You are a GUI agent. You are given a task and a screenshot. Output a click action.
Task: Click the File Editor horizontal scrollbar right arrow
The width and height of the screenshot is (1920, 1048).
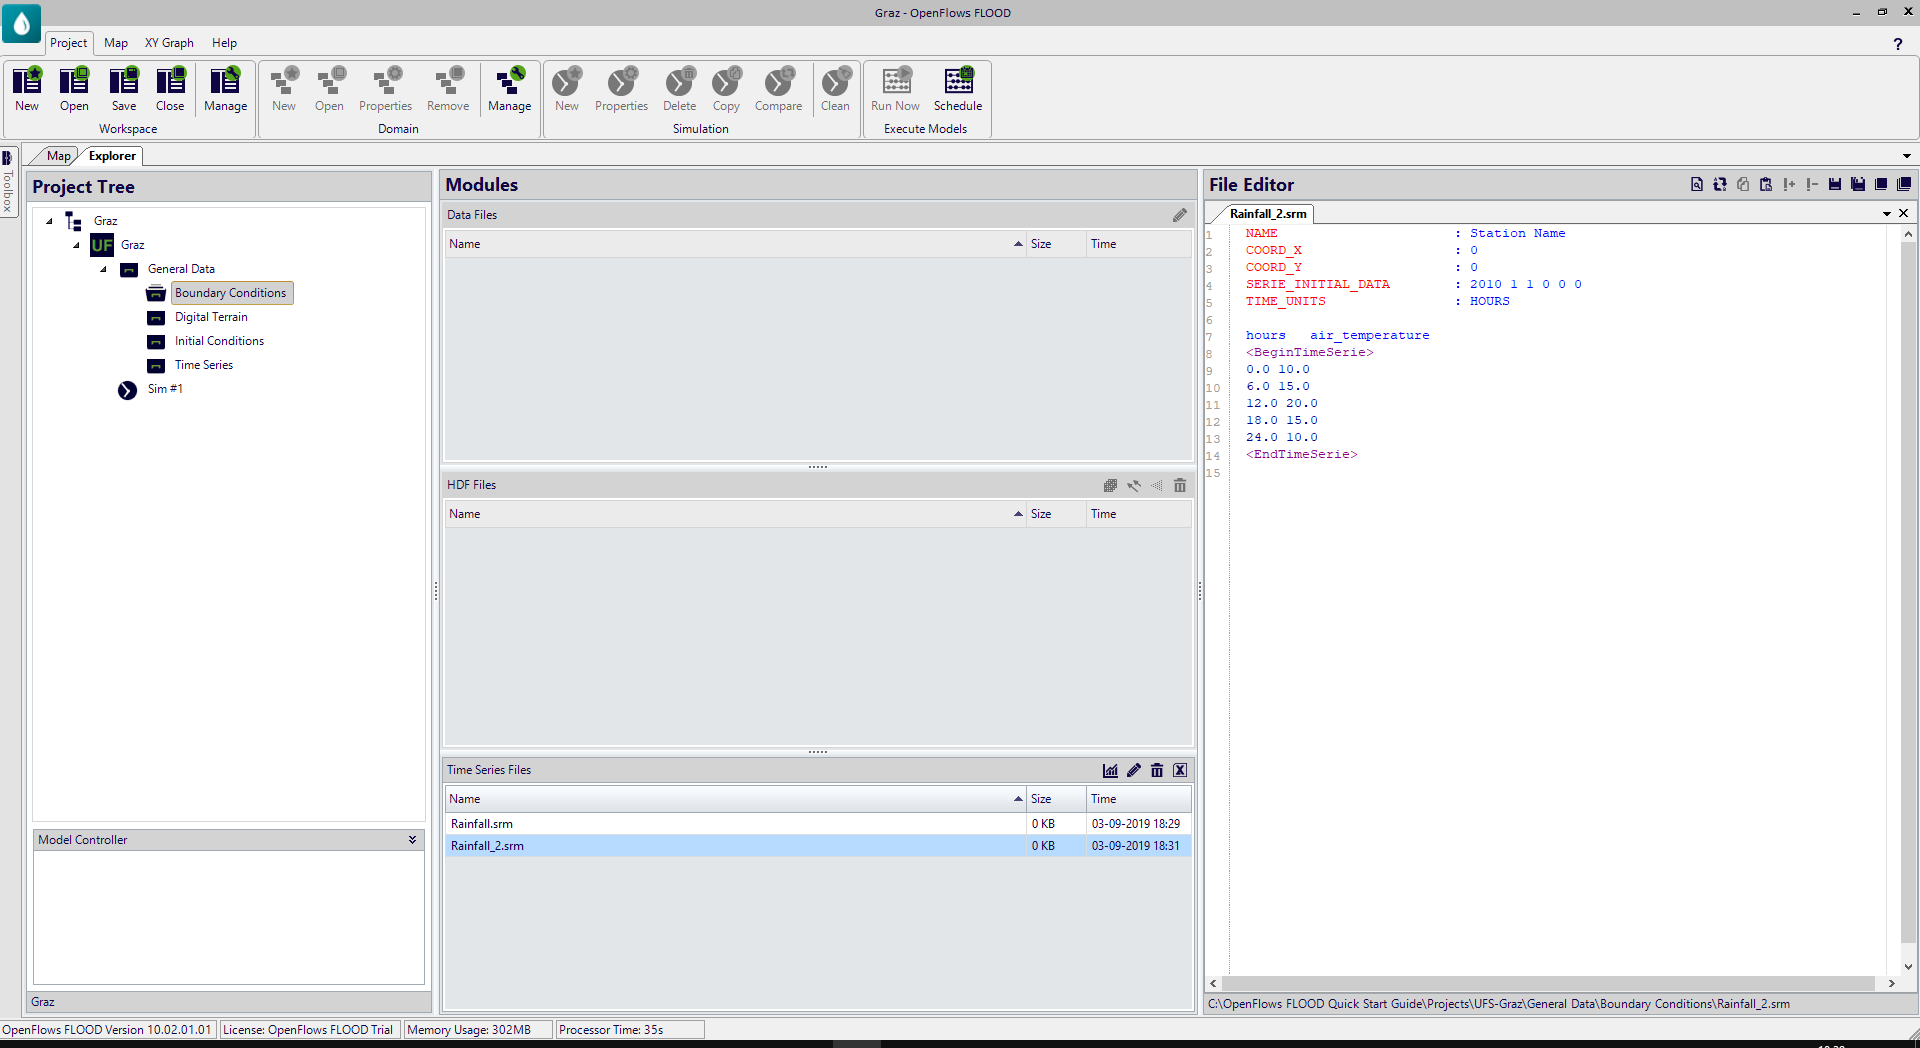point(1891,984)
